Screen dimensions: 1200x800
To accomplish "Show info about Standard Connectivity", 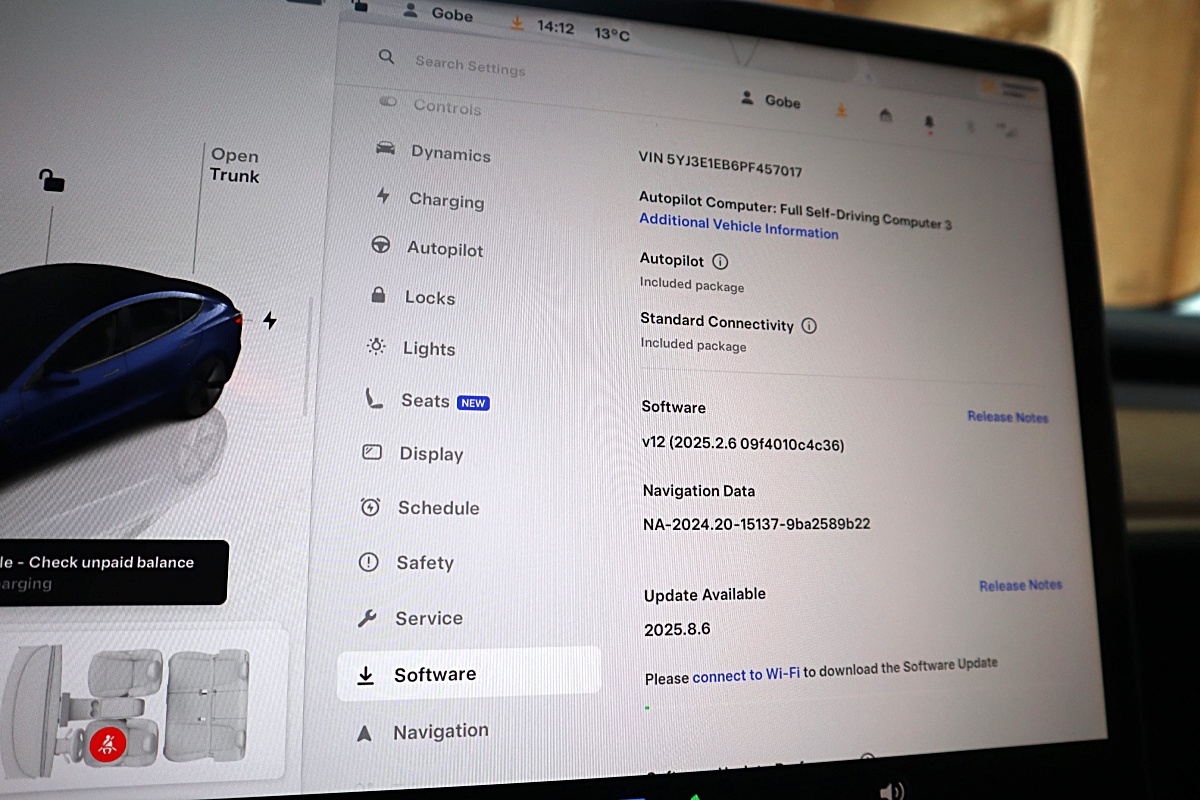I will [x=809, y=326].
